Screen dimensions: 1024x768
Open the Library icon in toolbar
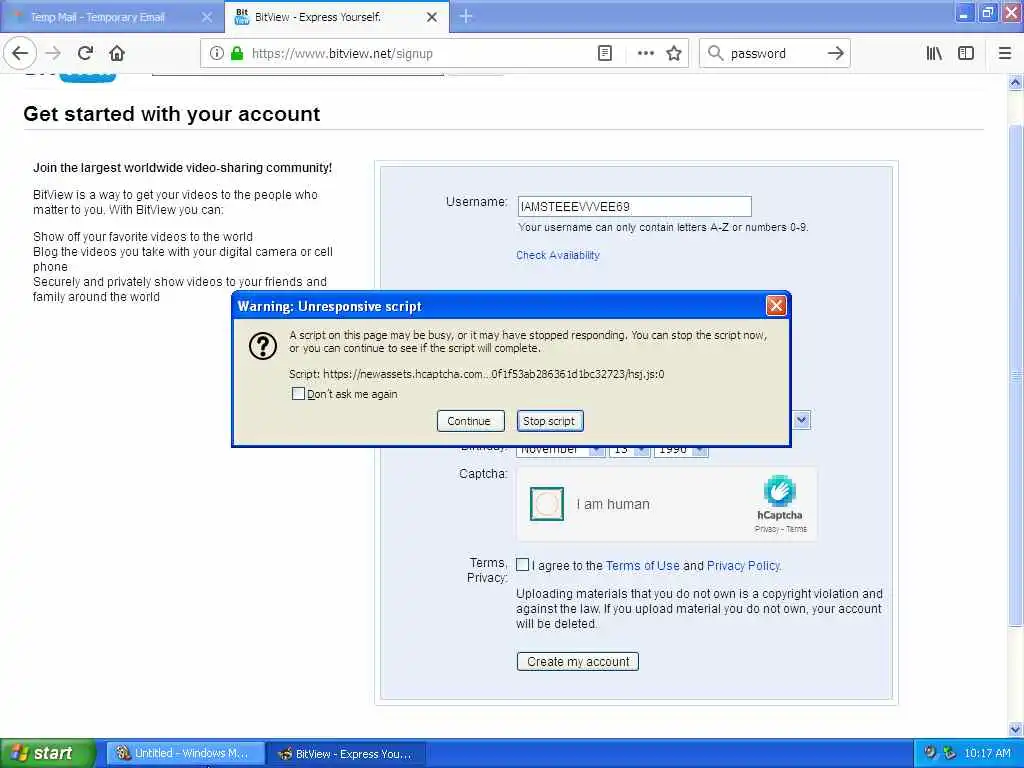point(934,53)
